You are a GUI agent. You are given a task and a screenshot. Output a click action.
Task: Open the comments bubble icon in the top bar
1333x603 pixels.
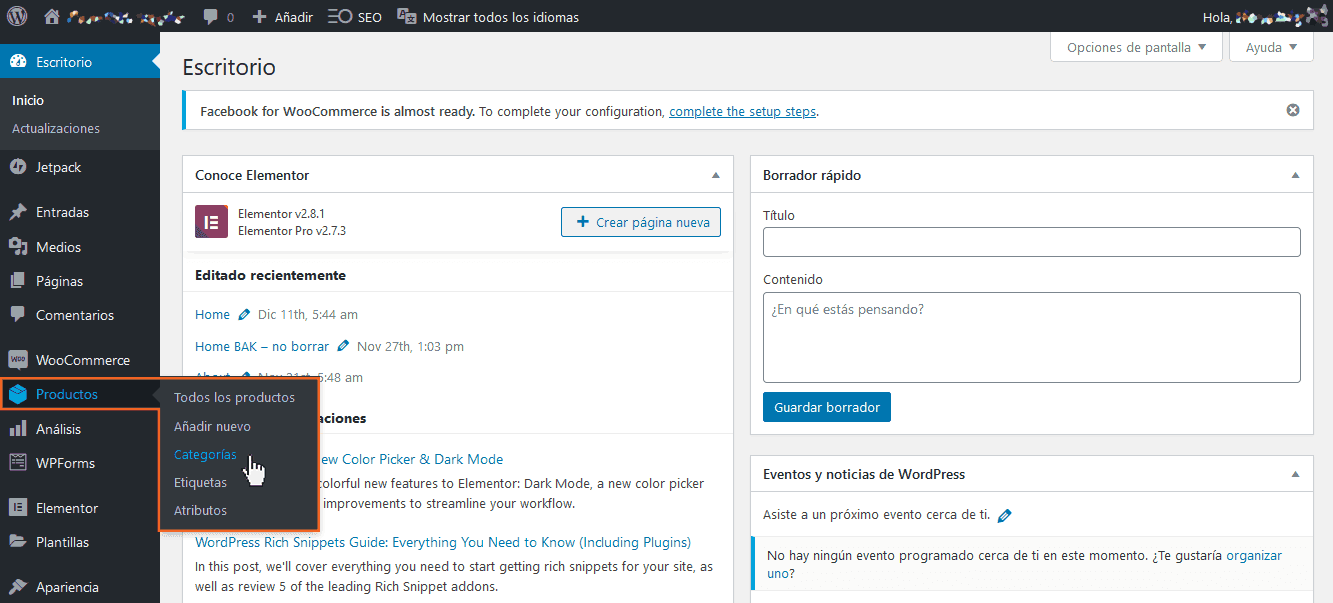coord(209,16)
